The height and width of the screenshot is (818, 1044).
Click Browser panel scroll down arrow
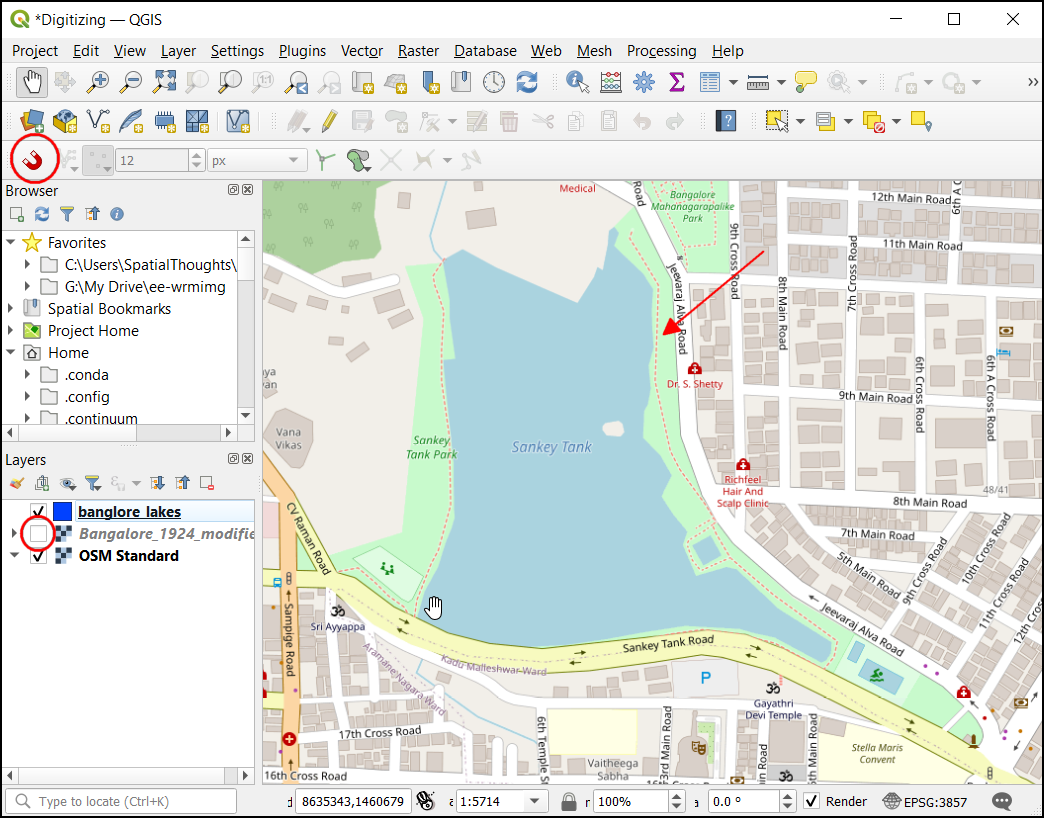(246, 415)
